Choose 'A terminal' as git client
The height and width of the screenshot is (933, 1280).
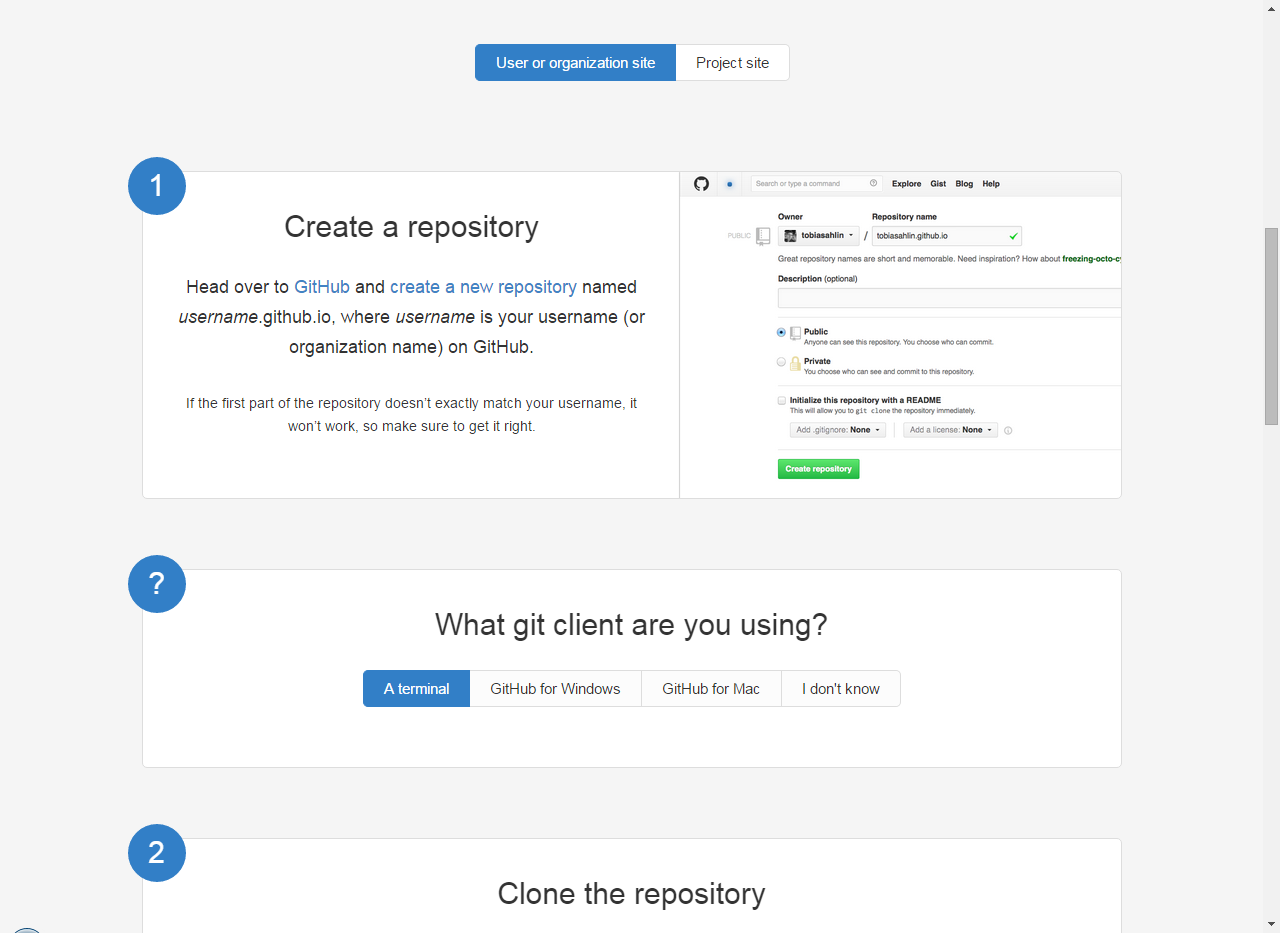coord(416,688)
